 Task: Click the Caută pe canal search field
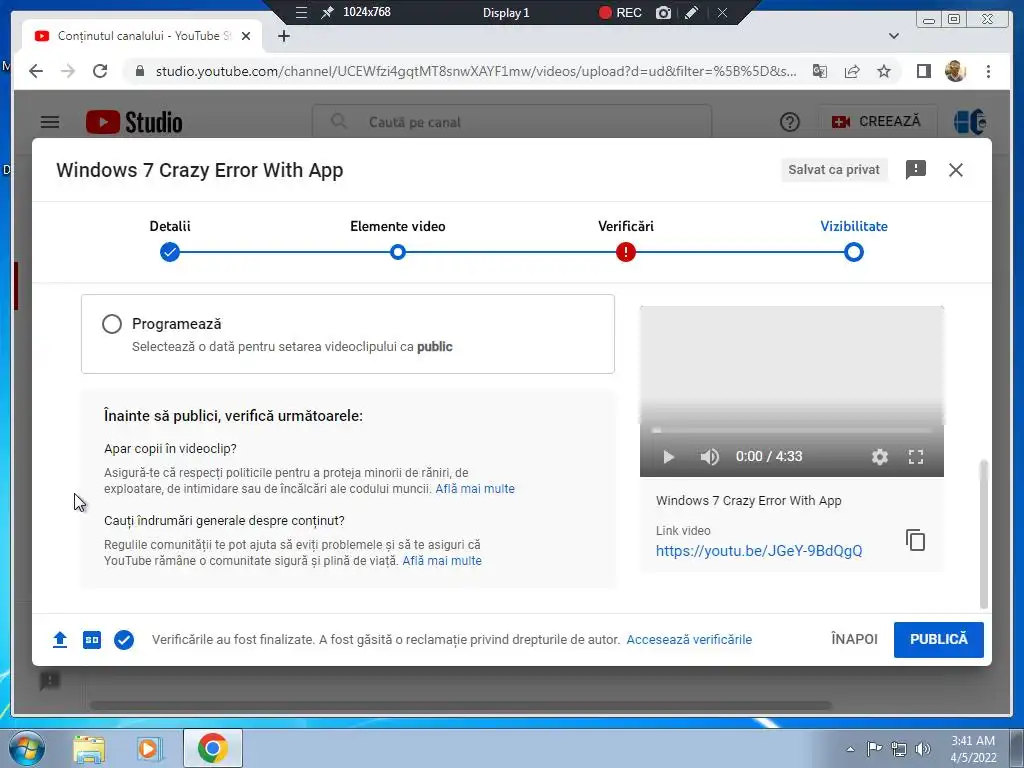[512, 122]
